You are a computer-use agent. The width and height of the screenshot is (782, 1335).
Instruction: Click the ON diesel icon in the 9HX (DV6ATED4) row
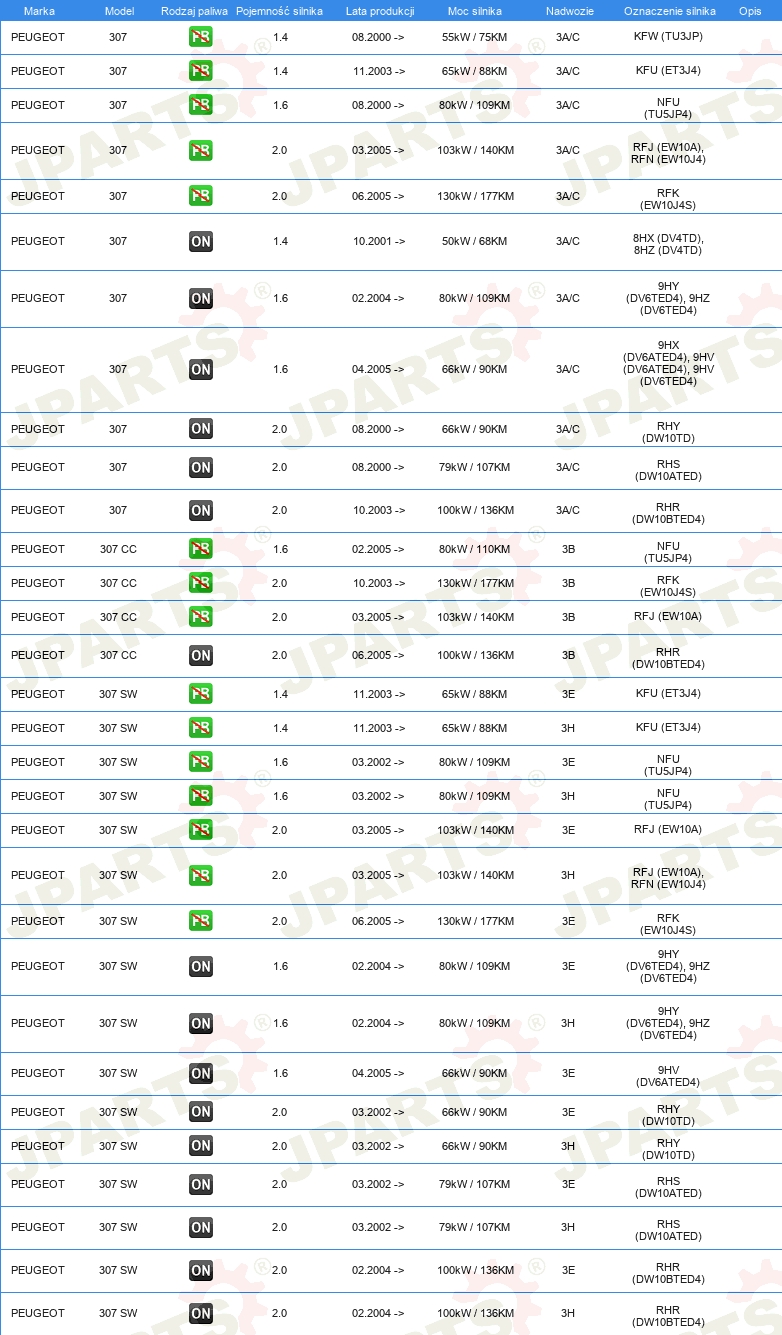tap(201, 369)
